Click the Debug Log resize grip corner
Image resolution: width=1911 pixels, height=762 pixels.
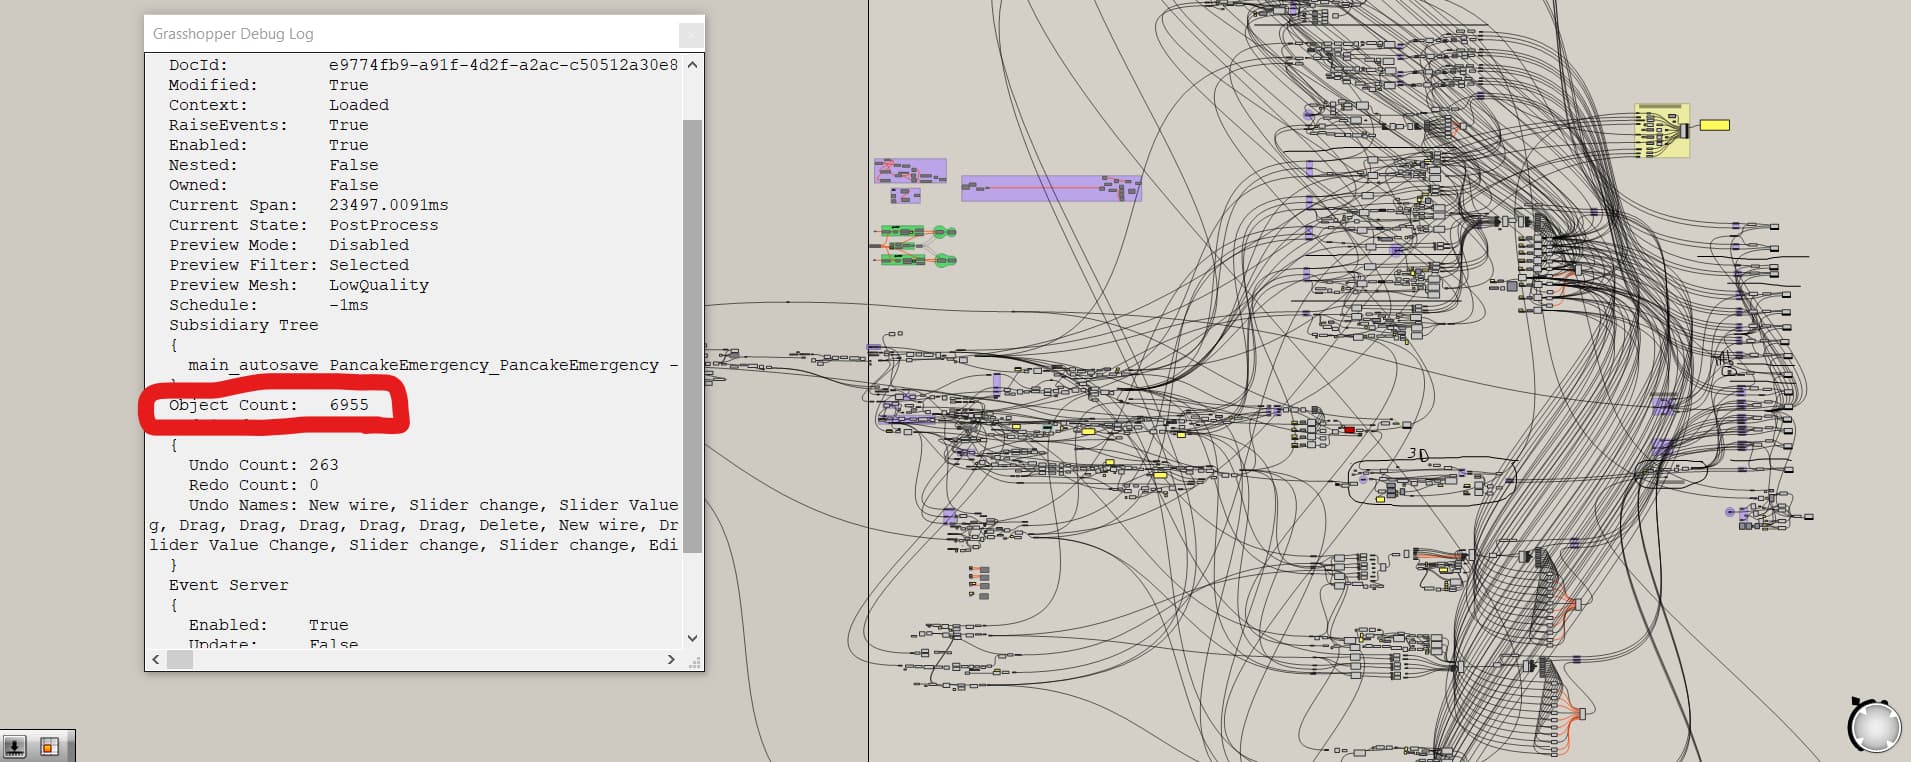(694, 661)
